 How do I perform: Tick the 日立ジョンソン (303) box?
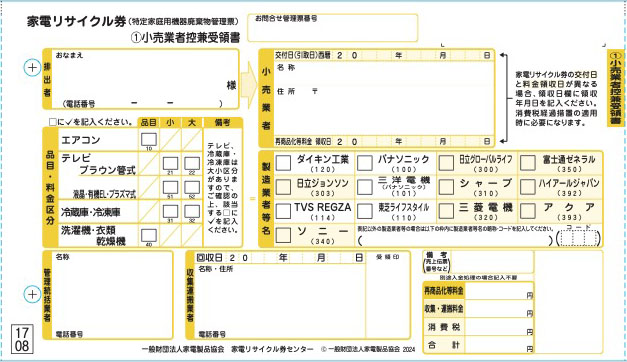(284, 187)
